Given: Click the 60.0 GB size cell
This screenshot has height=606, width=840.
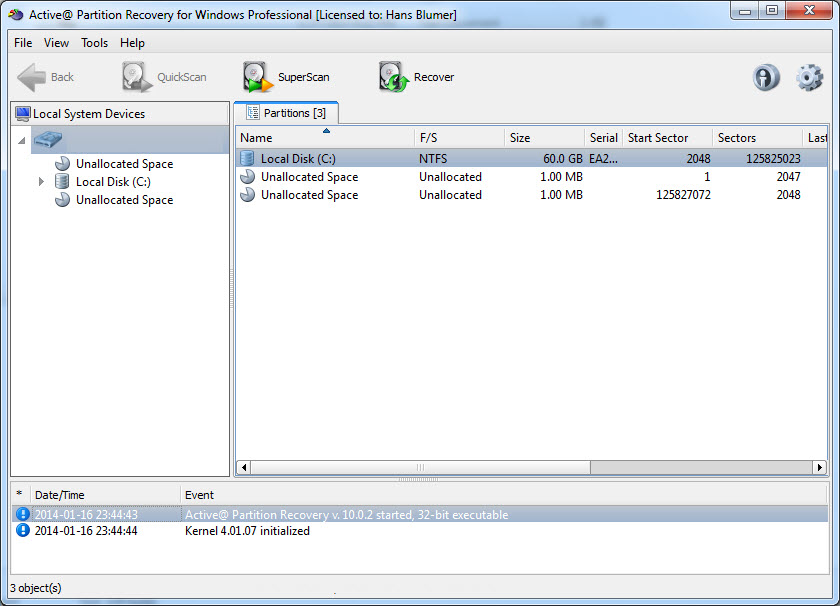Looking at the screenshot, I should [562, 159].
